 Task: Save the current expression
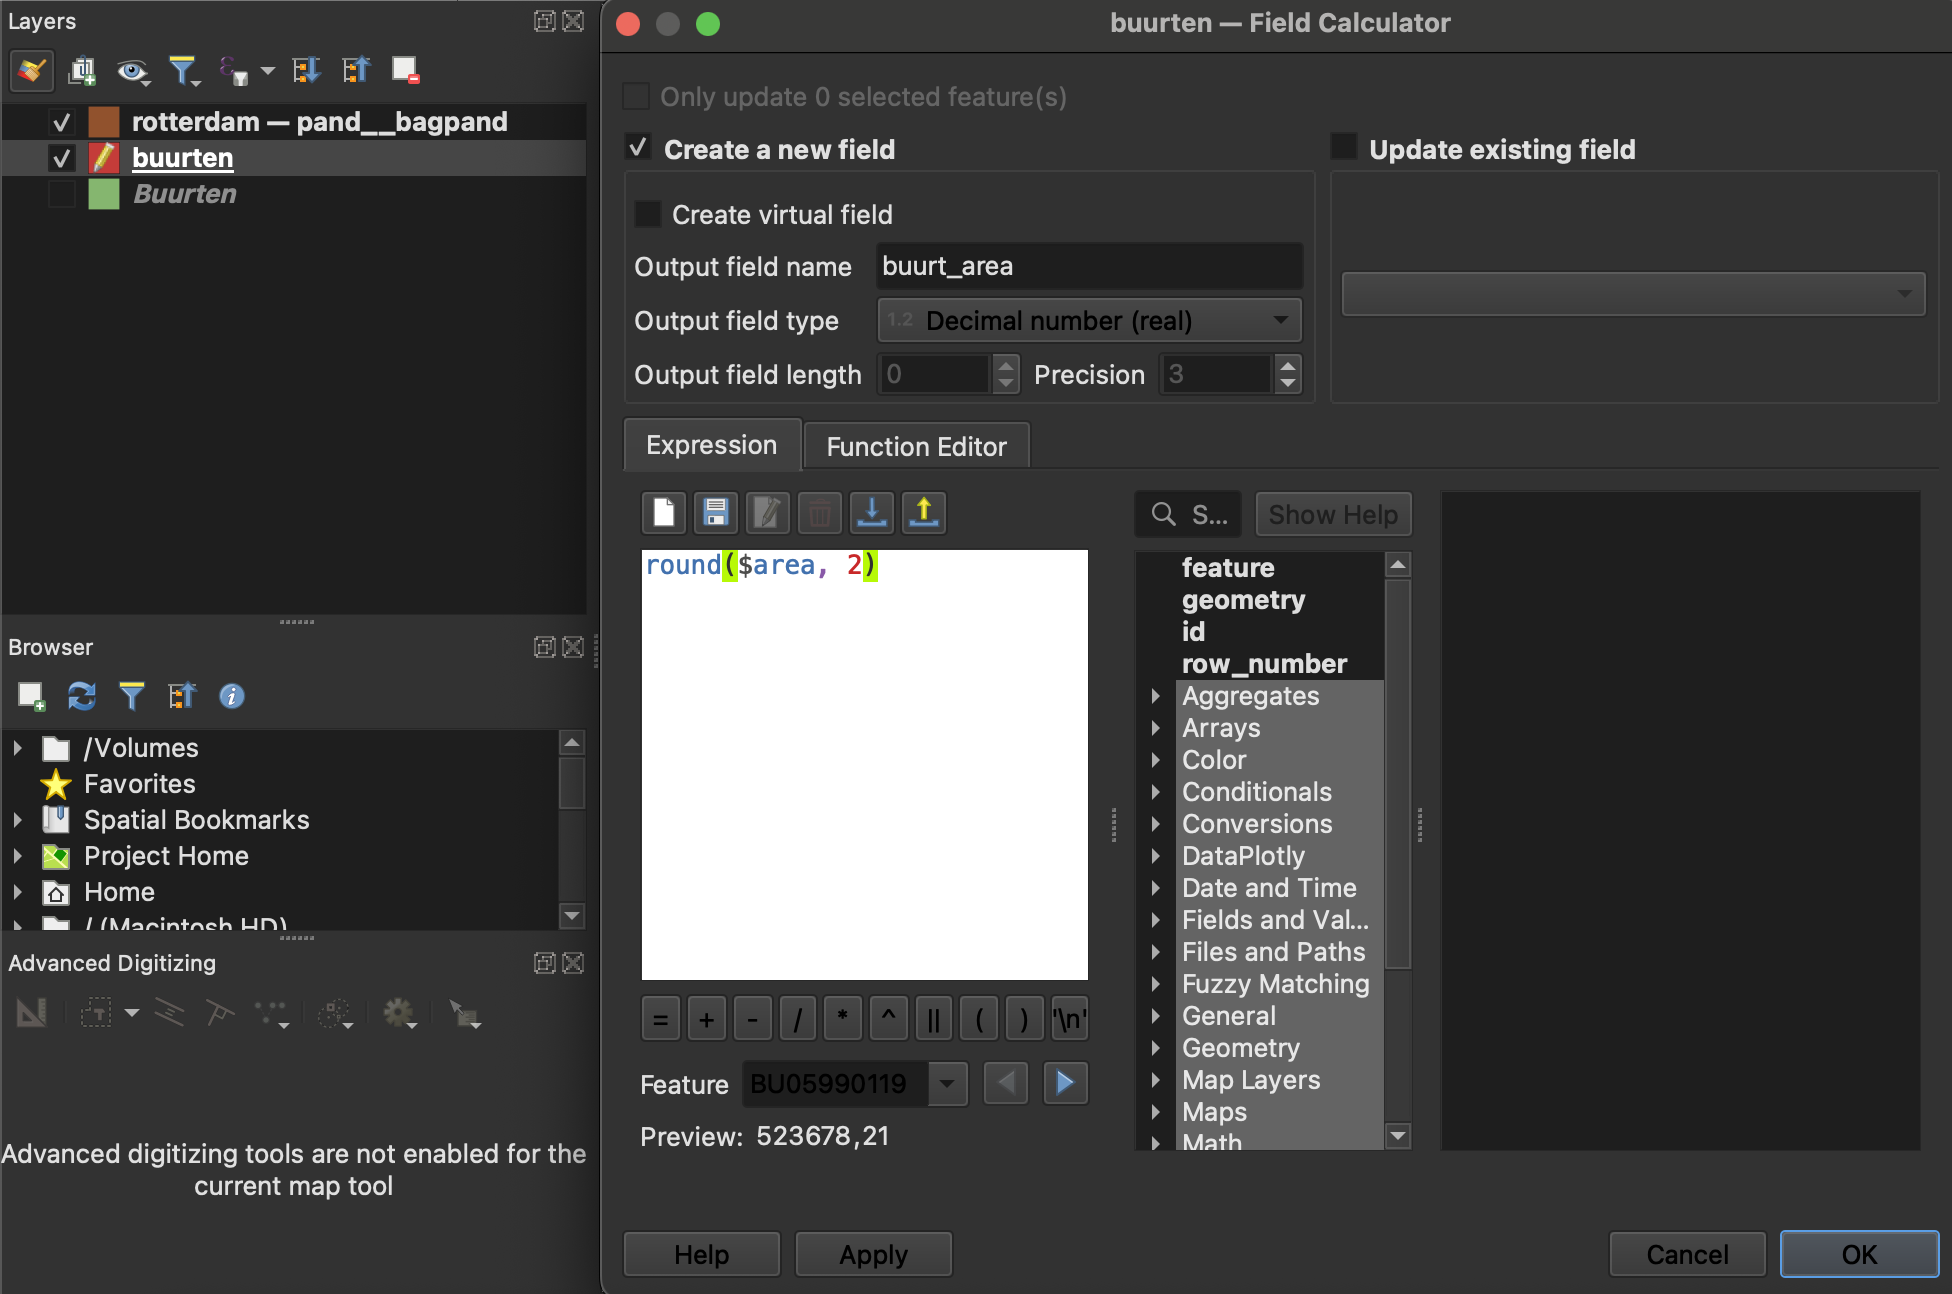pyautogui.click(x=715, y=513)
